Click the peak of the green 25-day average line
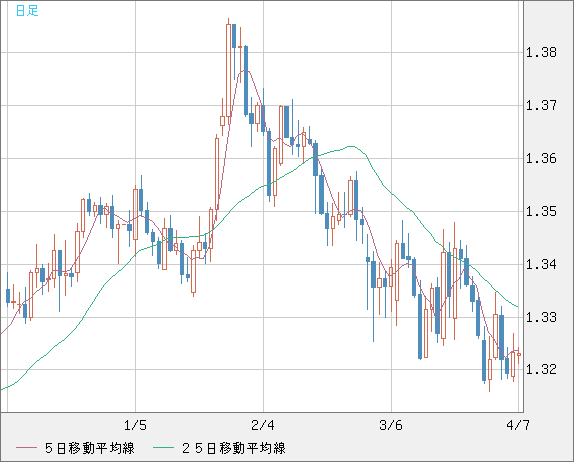 351,146
